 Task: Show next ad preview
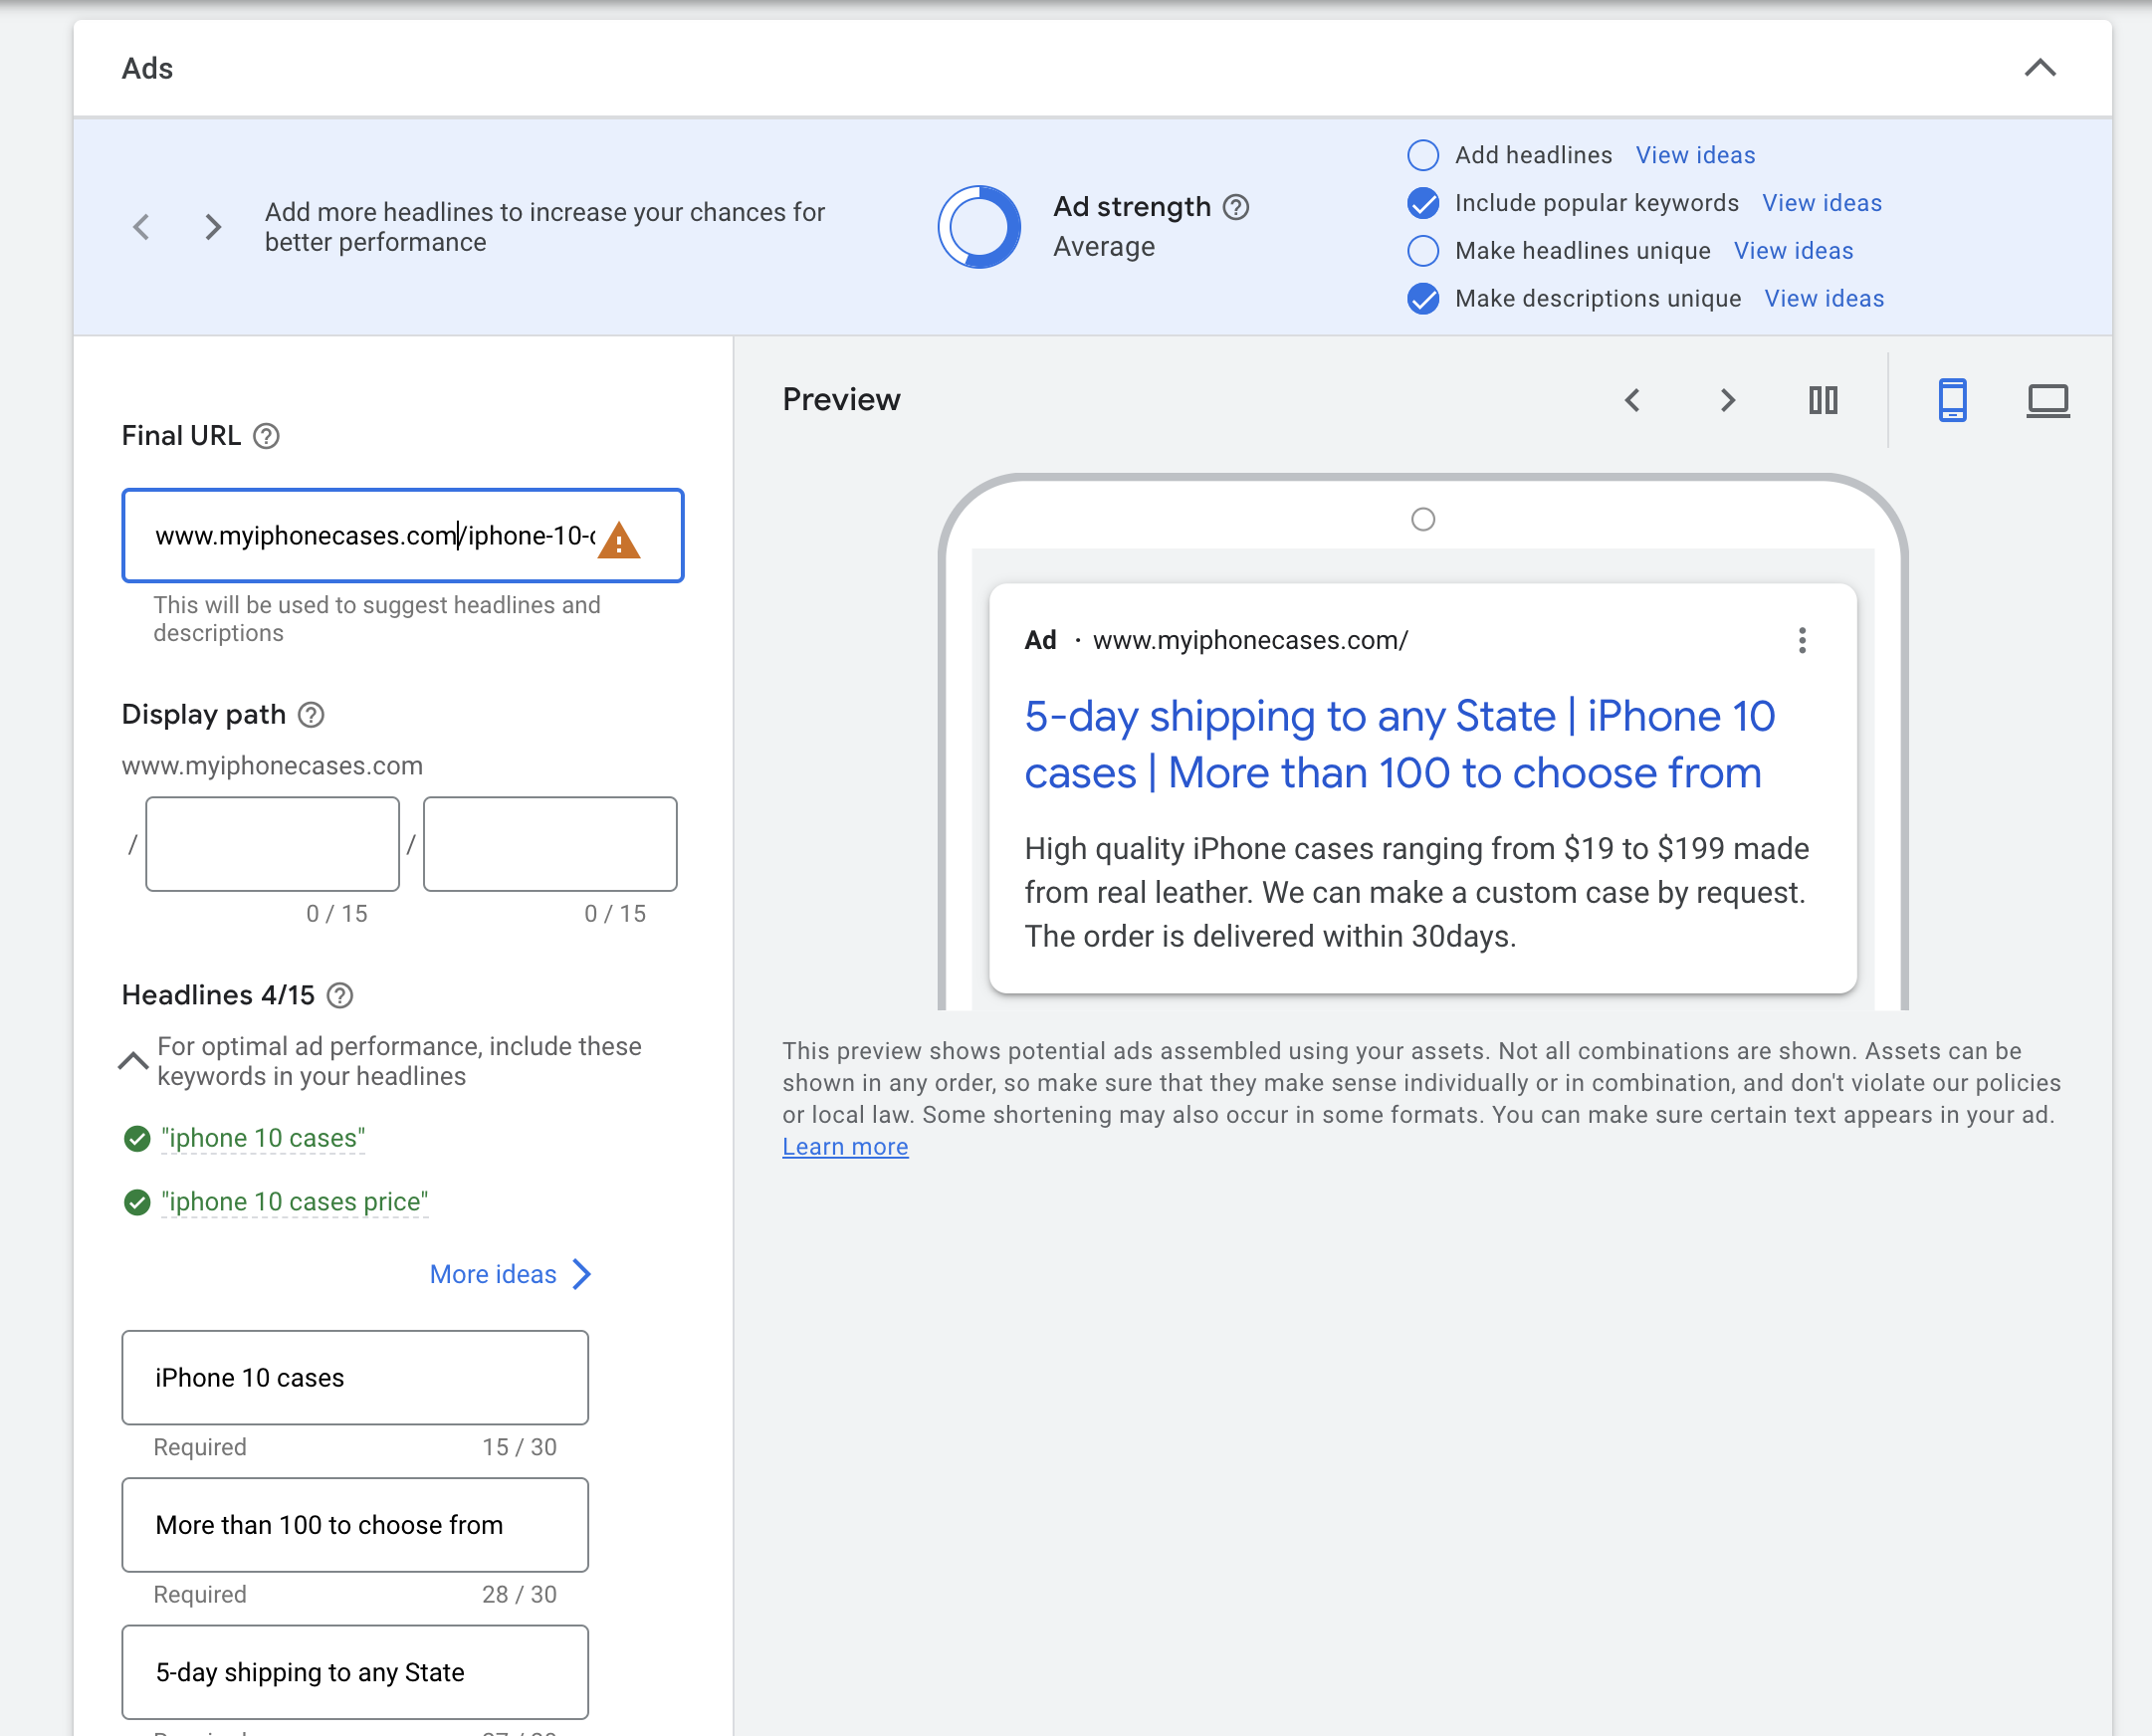coord(1727,400)
